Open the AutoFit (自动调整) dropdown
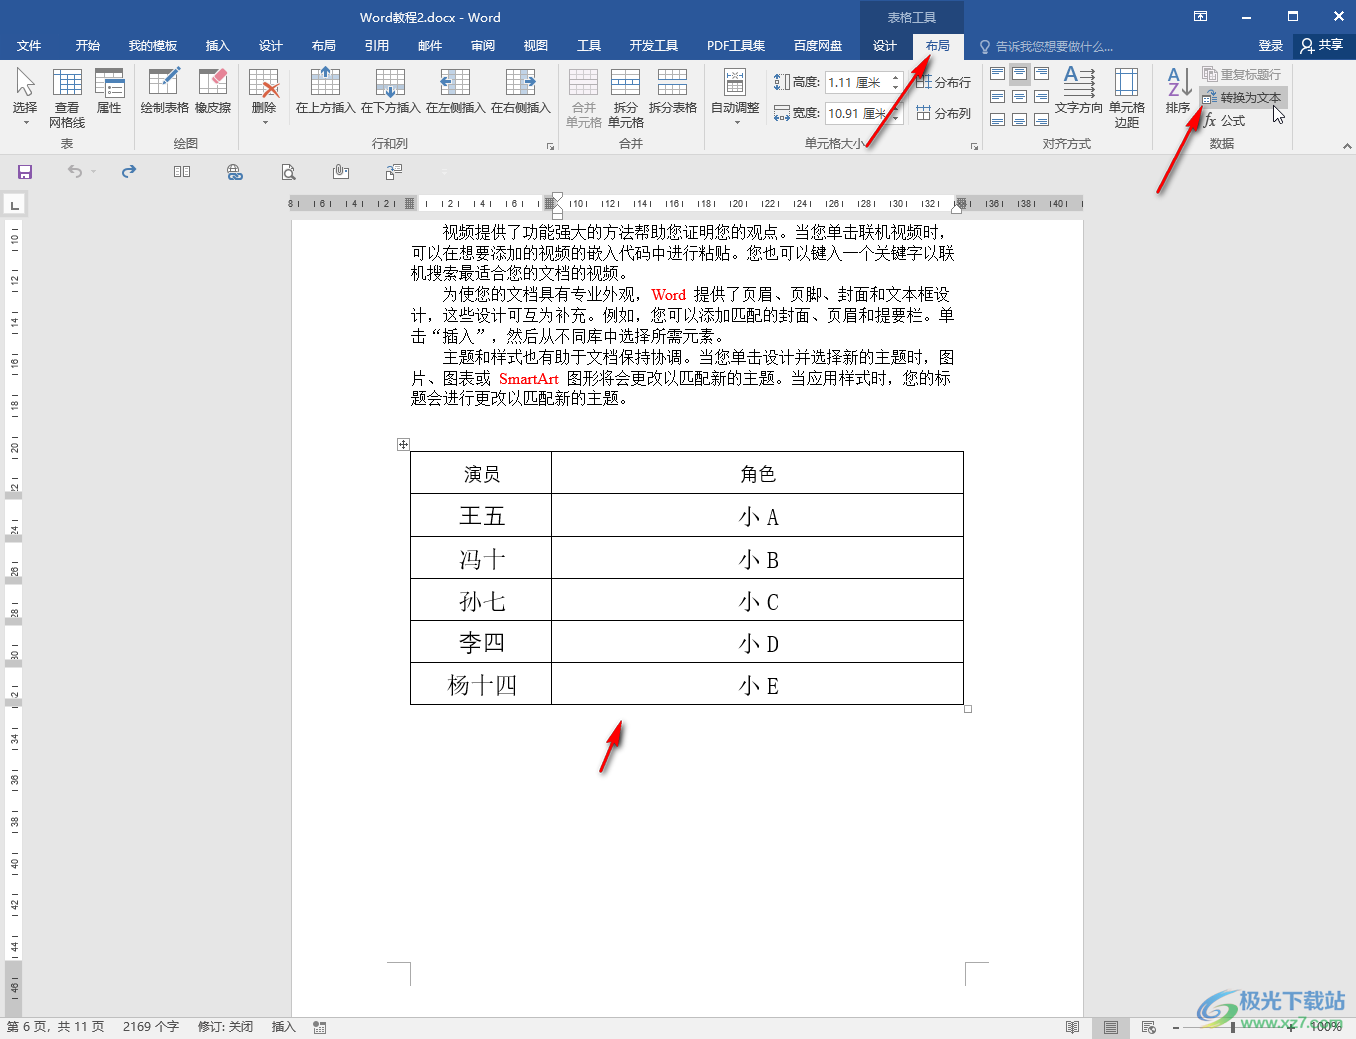1356x1039 pixels. pyautogui.click(x=735, y=97)
